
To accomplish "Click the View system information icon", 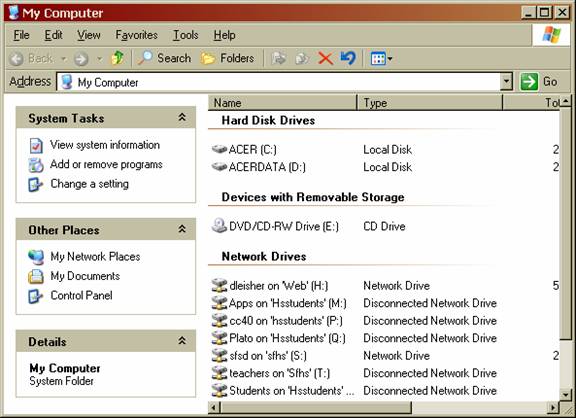I will coord(36,145).
